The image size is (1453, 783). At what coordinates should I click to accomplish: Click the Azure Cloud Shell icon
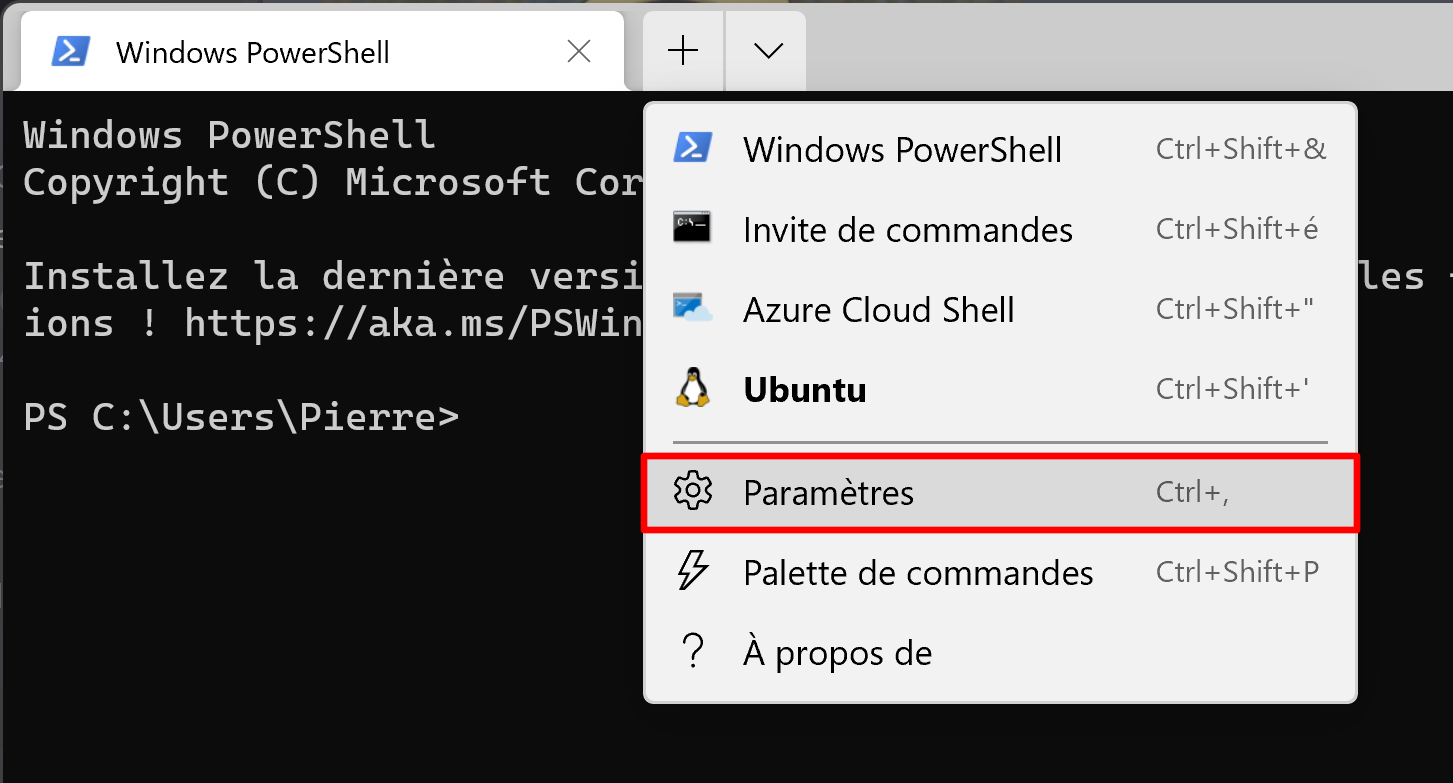point(693,308)
